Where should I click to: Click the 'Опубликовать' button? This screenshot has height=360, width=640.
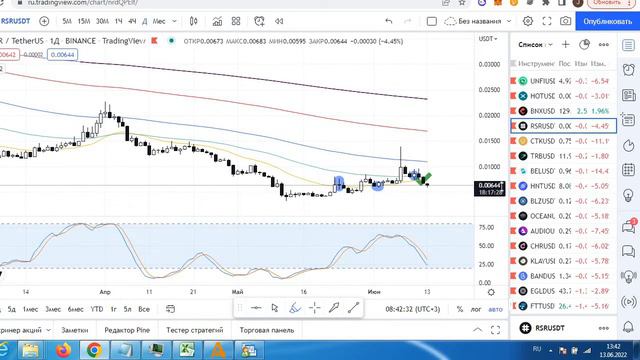tap(608, 21)
